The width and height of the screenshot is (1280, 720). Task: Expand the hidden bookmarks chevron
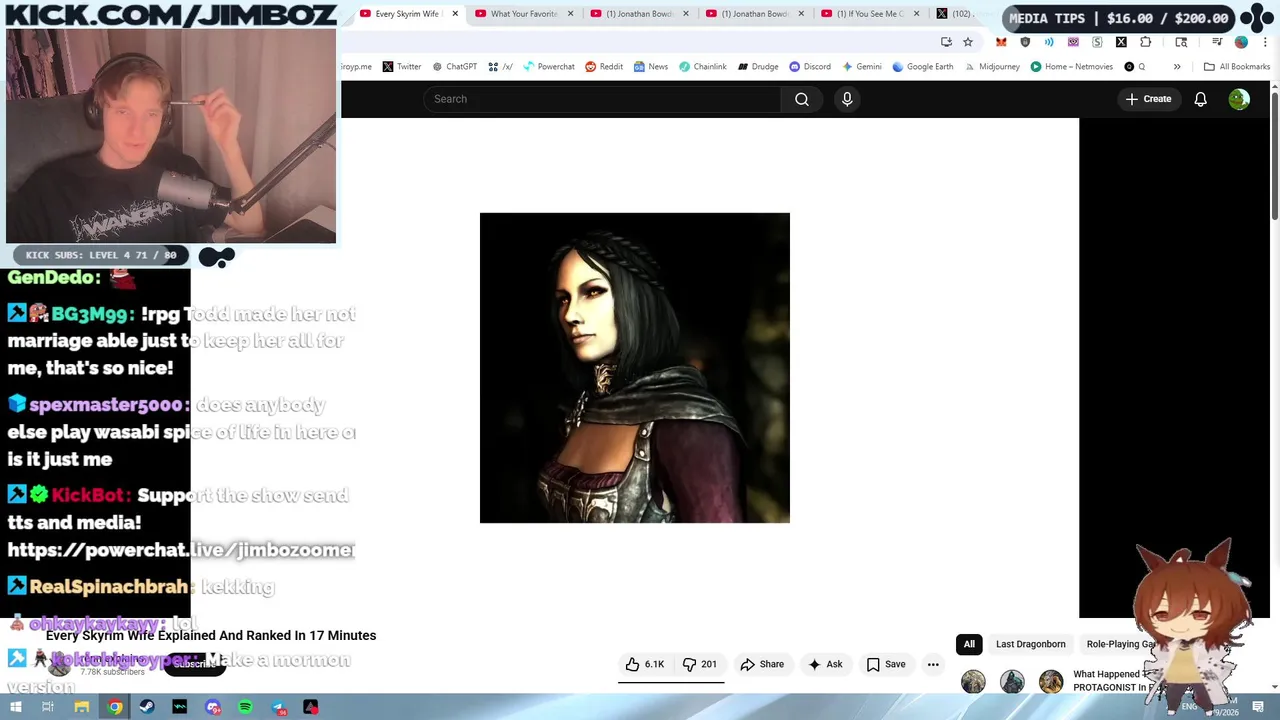click(x=1177, y=67)
